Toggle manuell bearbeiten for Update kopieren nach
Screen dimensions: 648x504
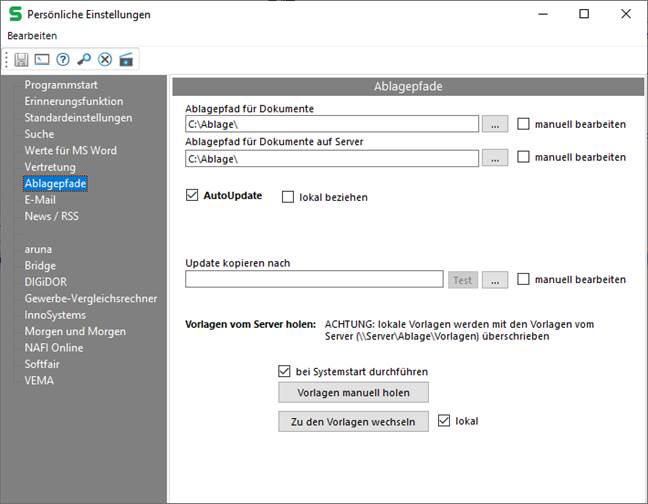[x=523, y=280]
